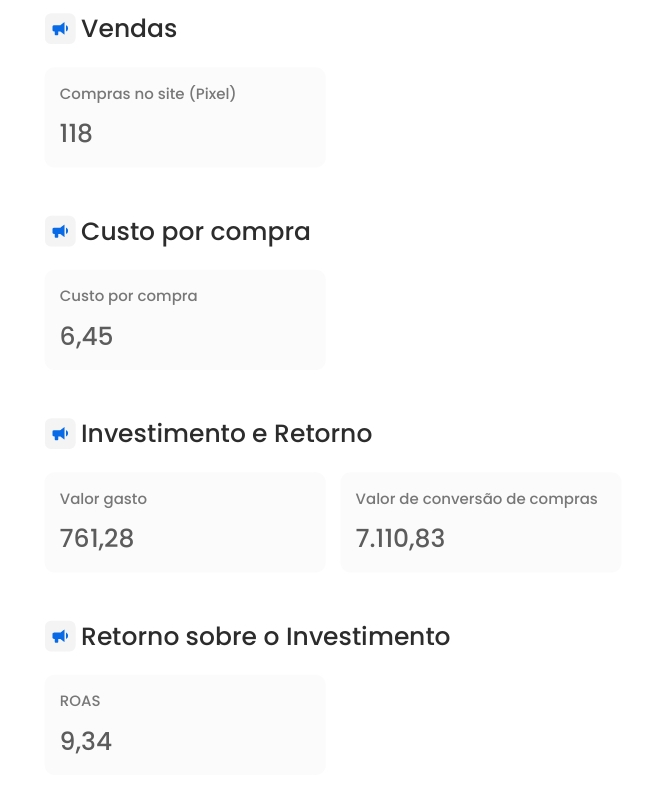Click the megaphone icon beside Vendas
662x787 pixels.
point(60,29)
